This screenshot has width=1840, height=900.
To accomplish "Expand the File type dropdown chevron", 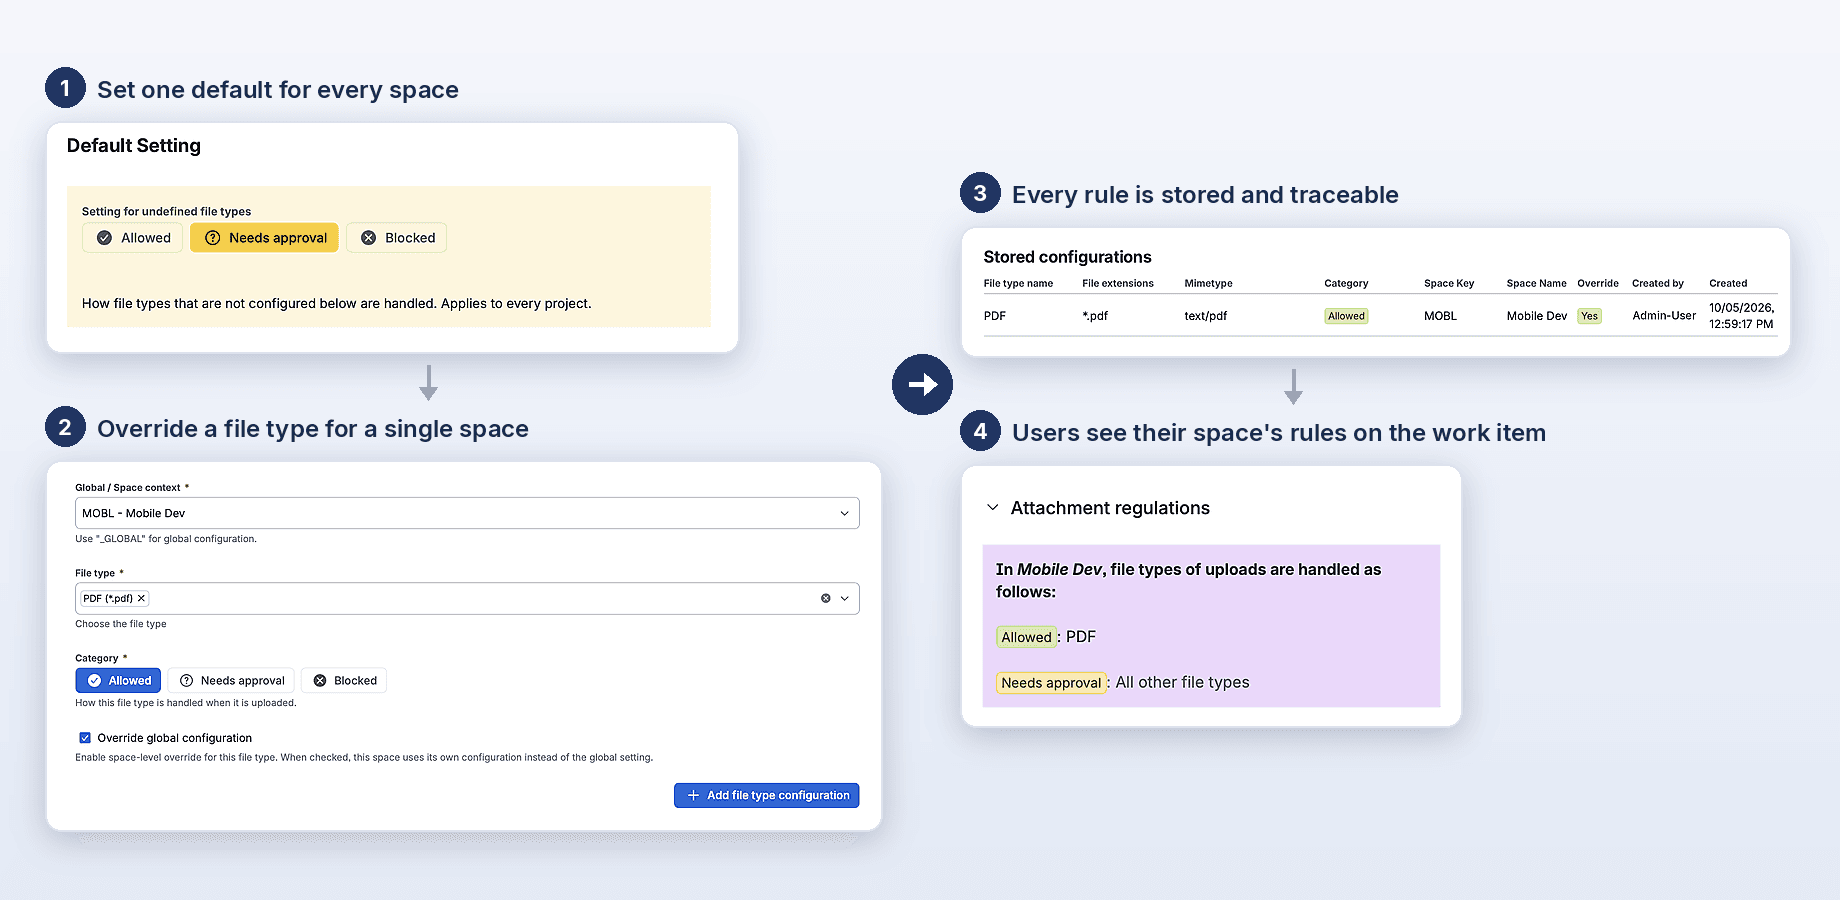I will tap(845, 598).
